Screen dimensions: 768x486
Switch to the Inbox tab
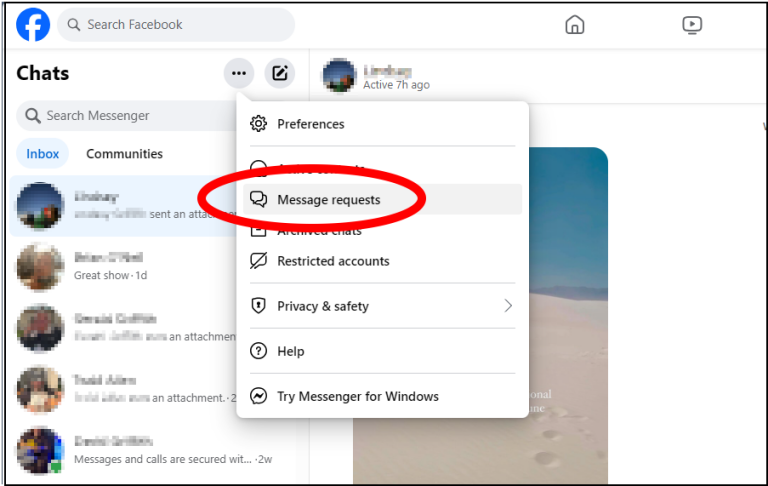43,154
